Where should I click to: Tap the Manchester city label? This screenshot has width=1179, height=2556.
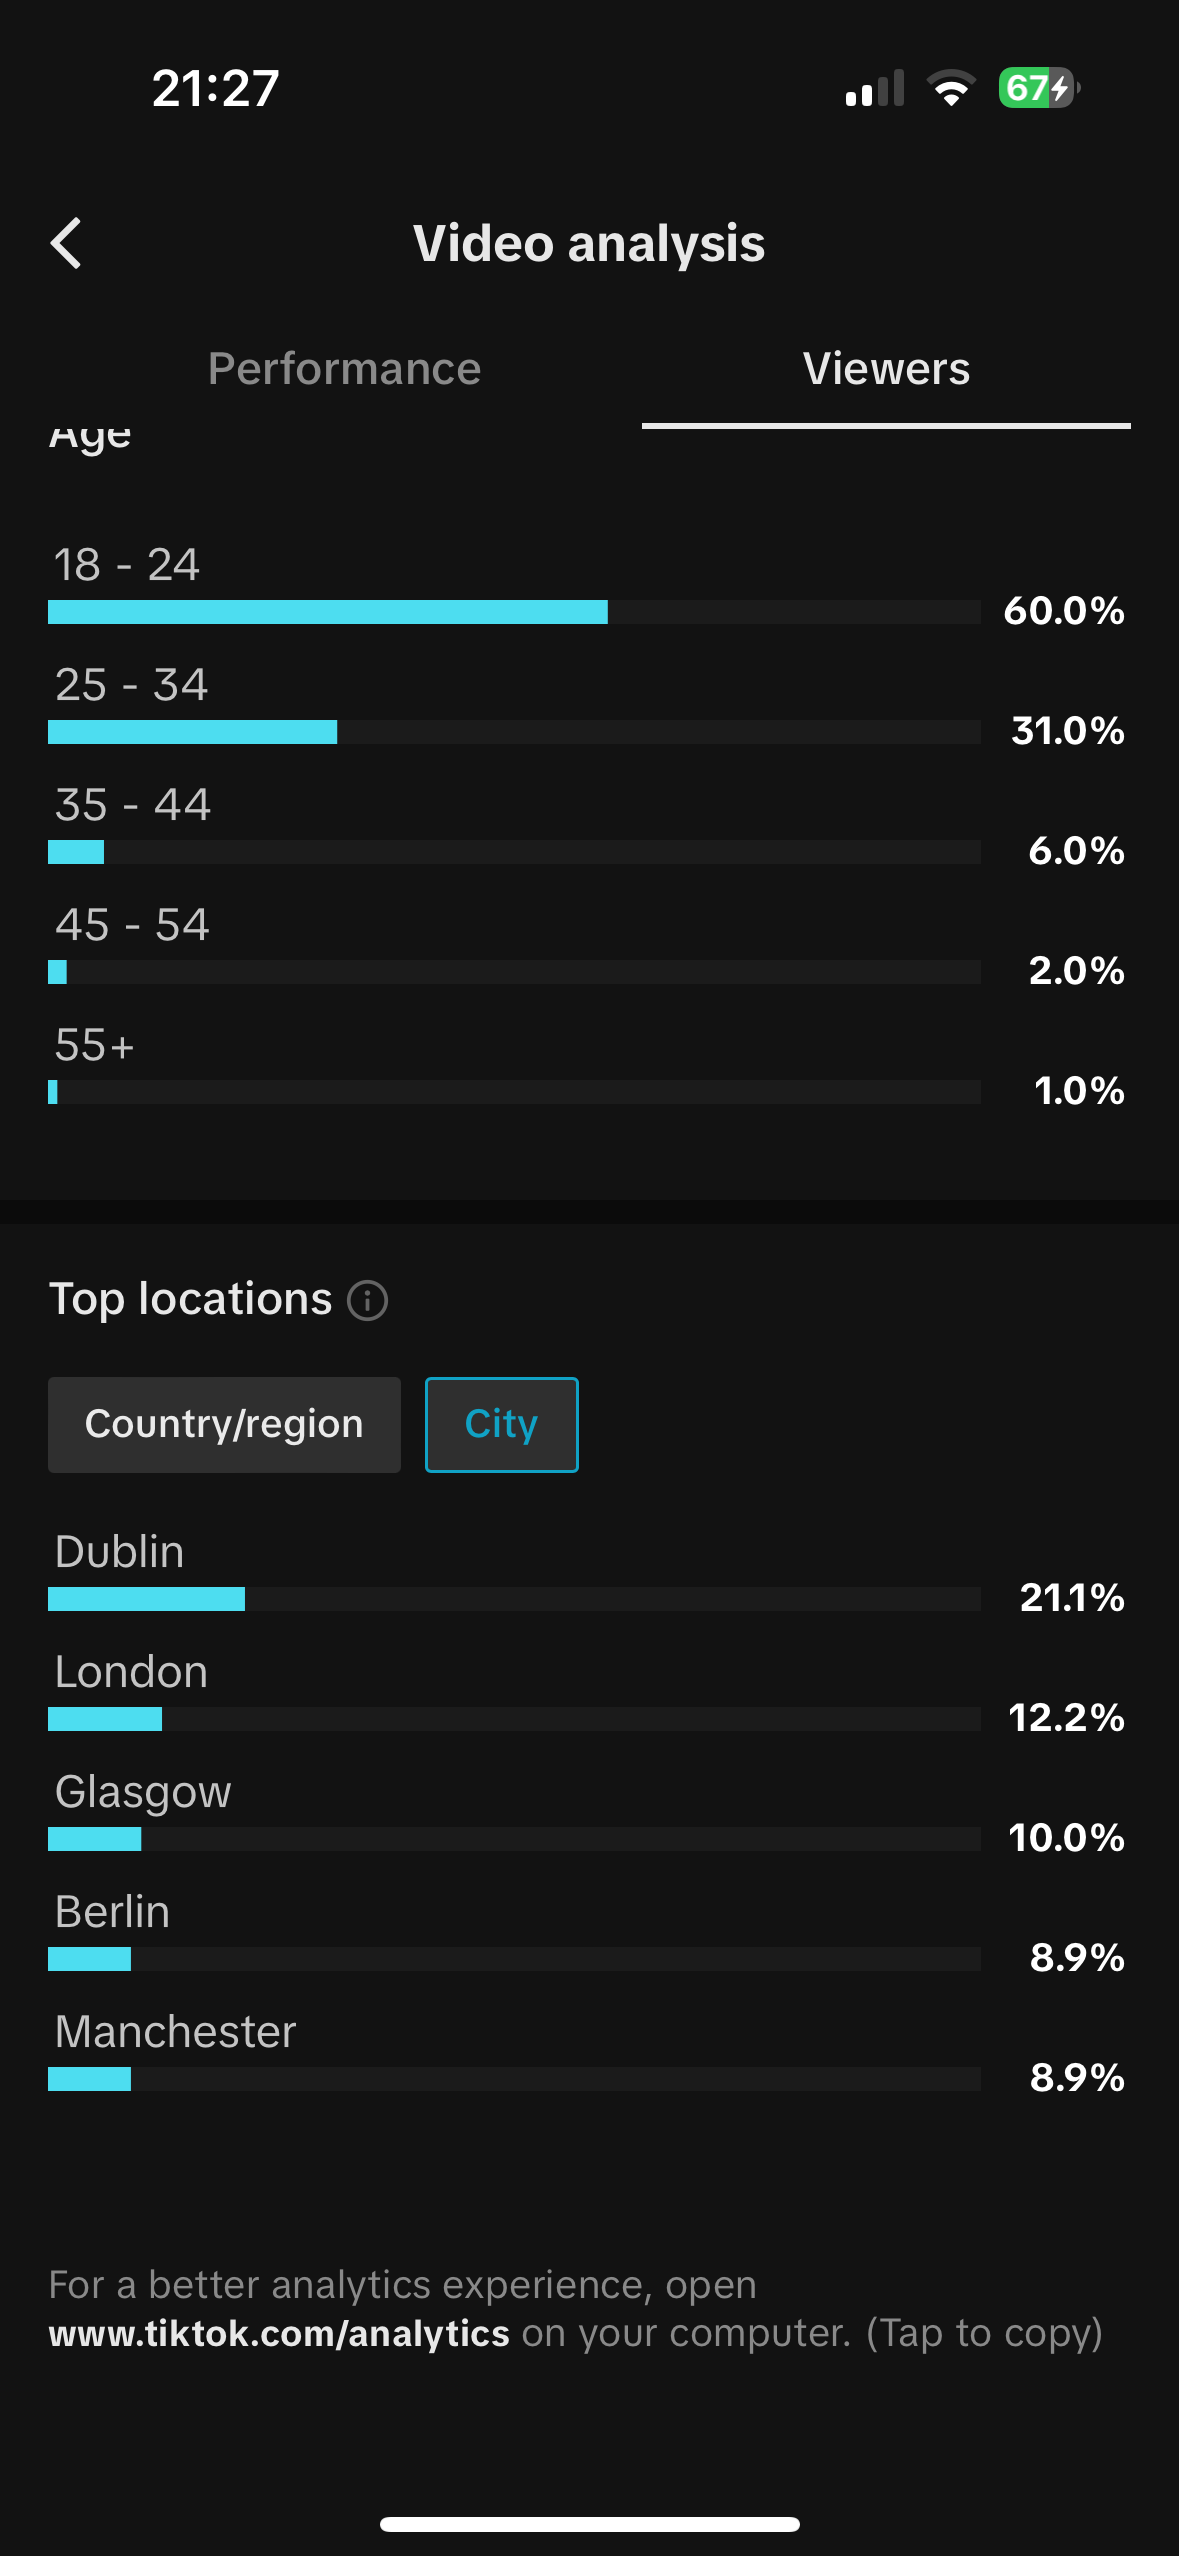coord(175,2032)
